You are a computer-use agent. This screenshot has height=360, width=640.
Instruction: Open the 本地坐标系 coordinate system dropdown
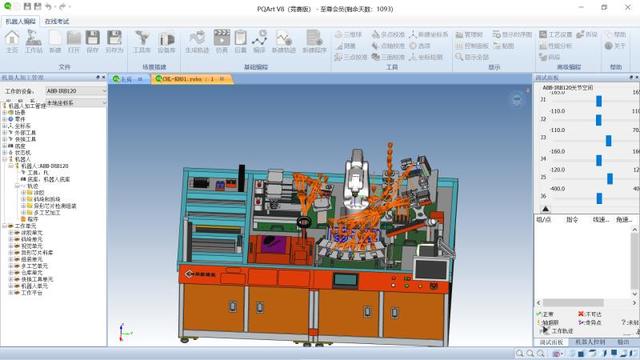point(76,103)
